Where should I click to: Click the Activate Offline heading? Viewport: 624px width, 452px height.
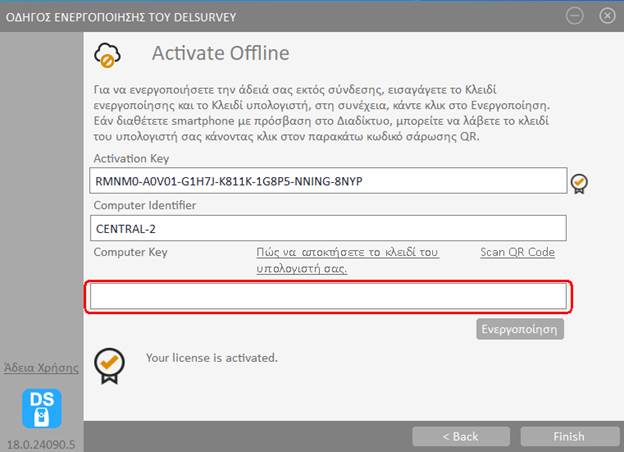point(220,53)
